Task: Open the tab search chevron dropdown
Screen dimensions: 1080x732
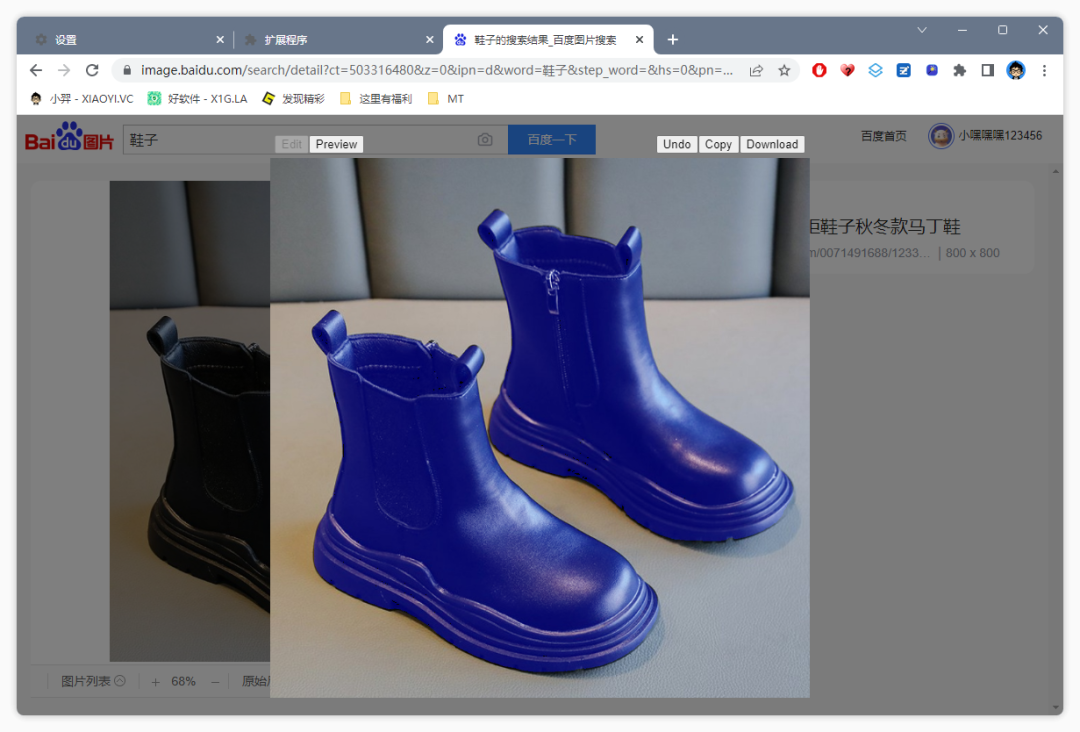Action: (922, 30)
